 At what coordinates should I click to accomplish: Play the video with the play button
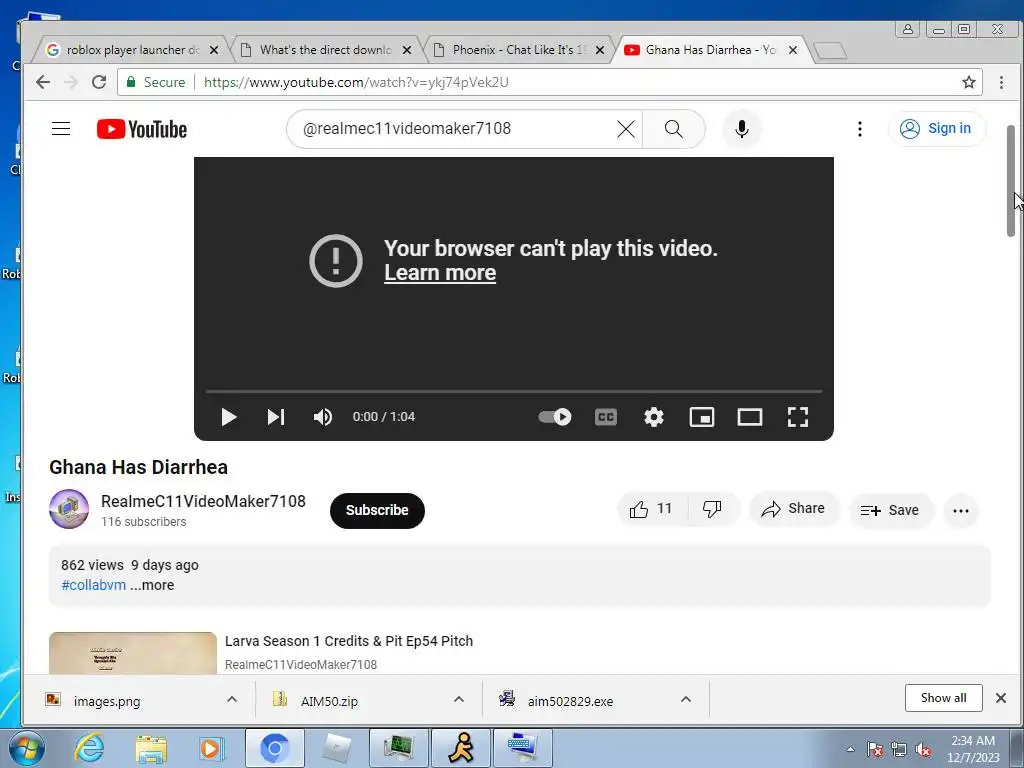(x=228, y=417)
